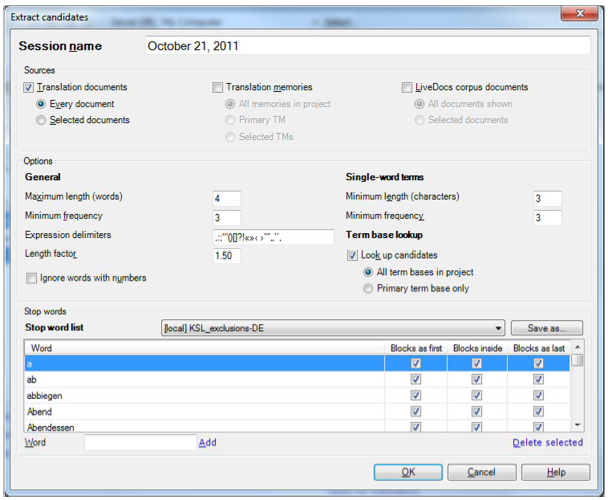Click the Length factor field

[x=227, y=256]
